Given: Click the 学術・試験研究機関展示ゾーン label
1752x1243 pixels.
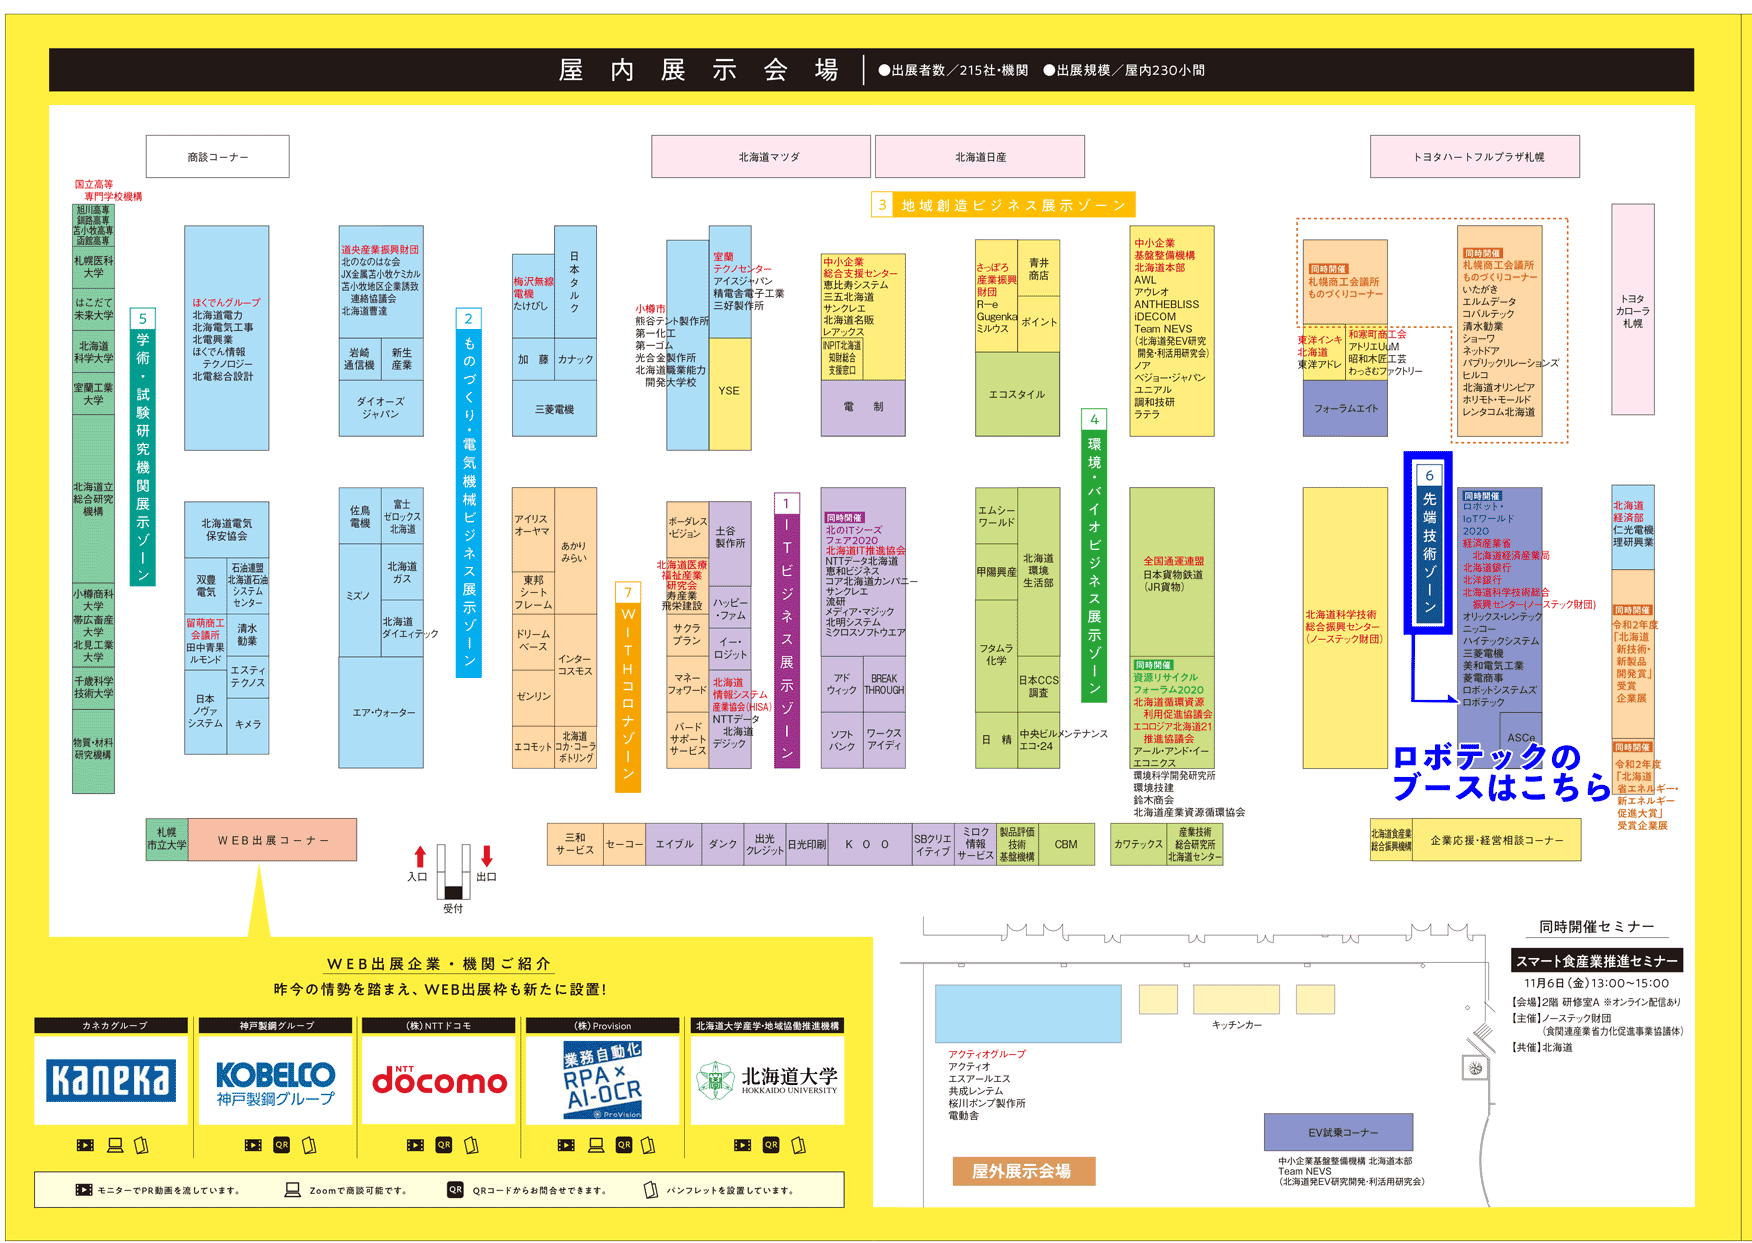Looking at the screenshot, I should click(143, 448).
